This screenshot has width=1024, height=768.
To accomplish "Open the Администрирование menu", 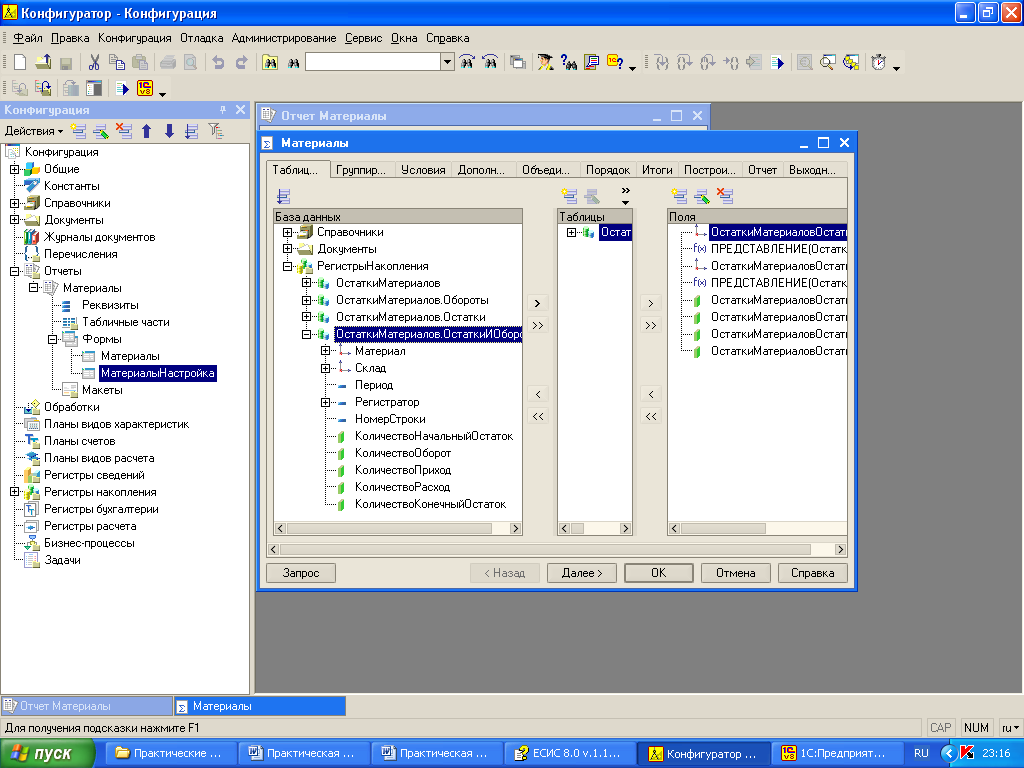I will 284,38.
